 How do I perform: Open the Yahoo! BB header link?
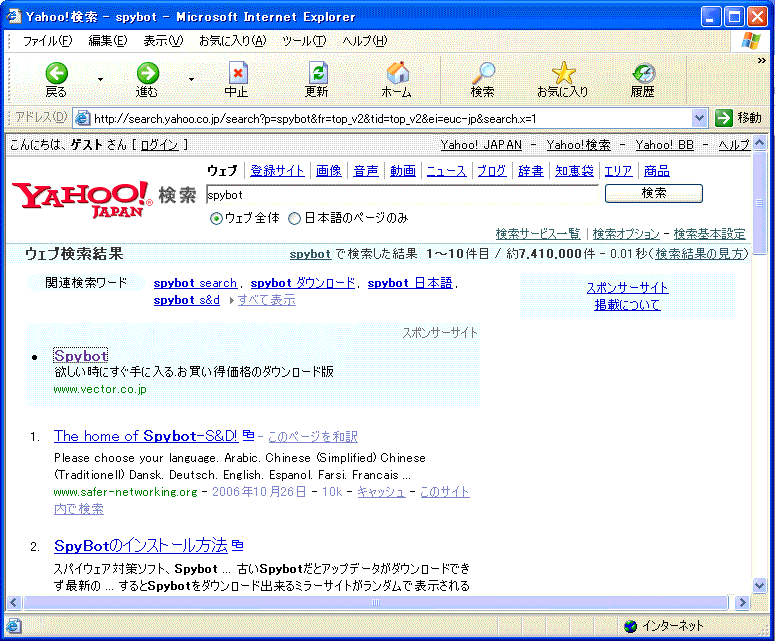pyautogui.click(x=664, y=145)
